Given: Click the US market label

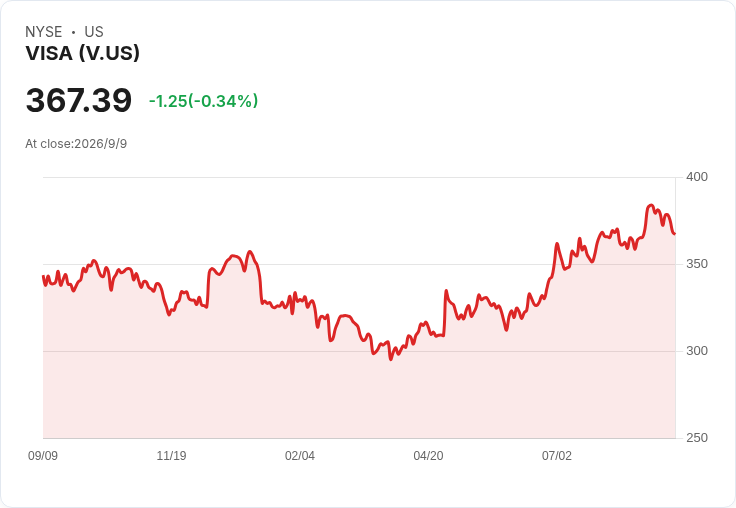Looking at the screenshot, I should click(94, 32).
